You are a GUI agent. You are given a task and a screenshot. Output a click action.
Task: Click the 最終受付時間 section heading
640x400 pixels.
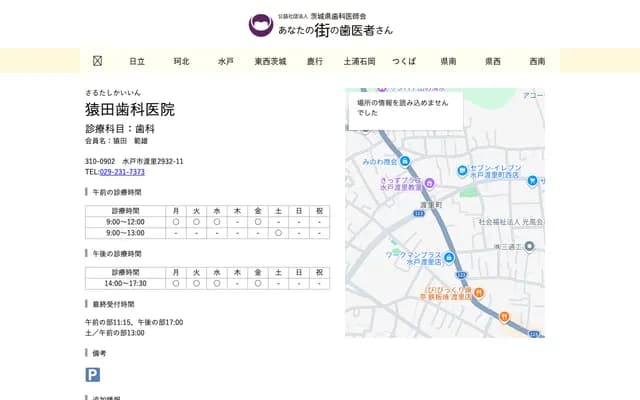click(113, 304)
